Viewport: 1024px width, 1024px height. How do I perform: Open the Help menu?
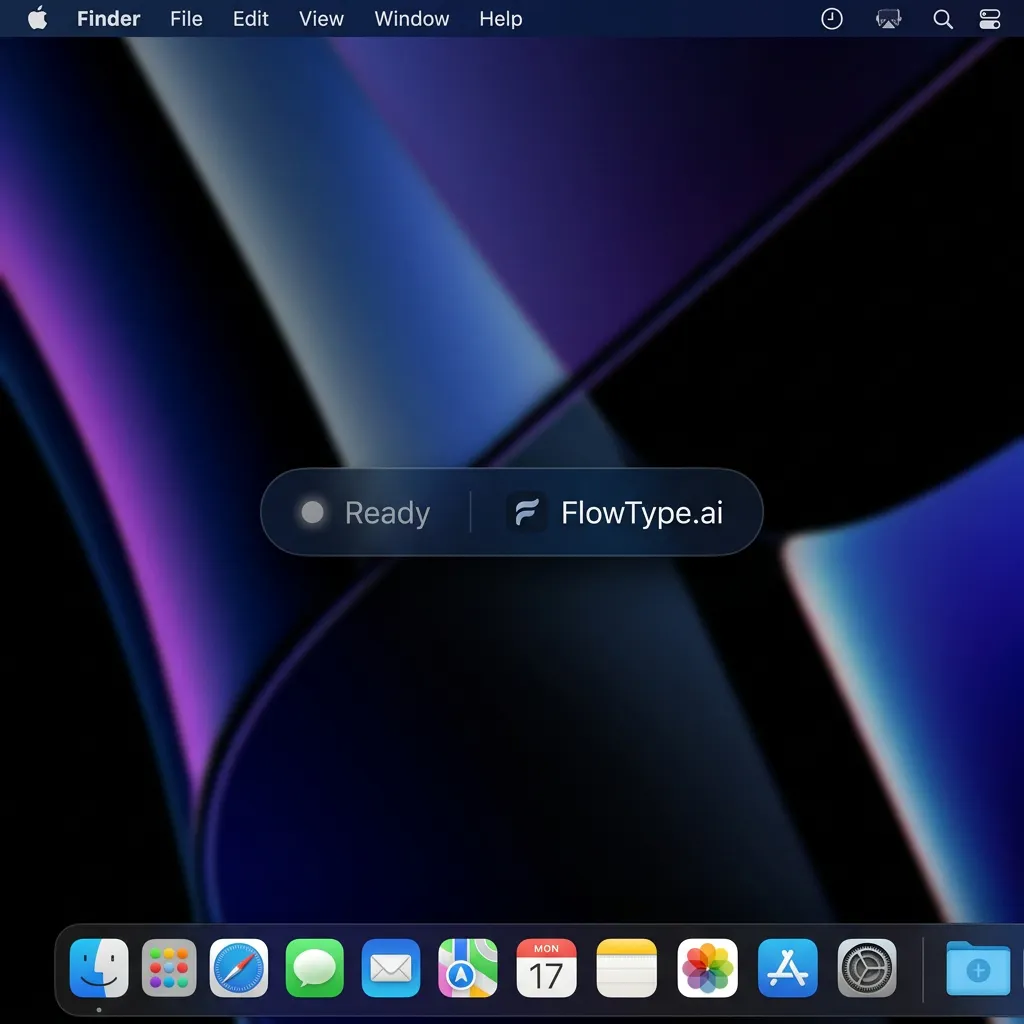click(x=501, y=18)
